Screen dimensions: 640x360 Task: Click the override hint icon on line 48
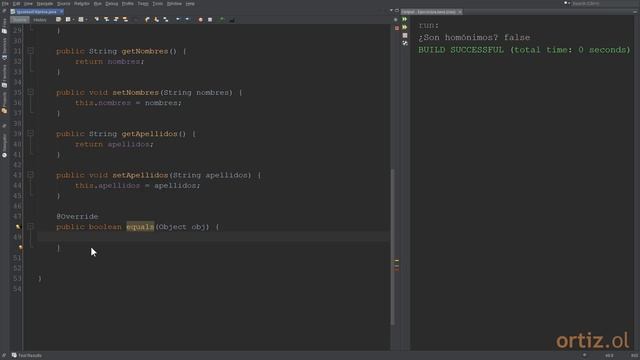click(18, 227)
